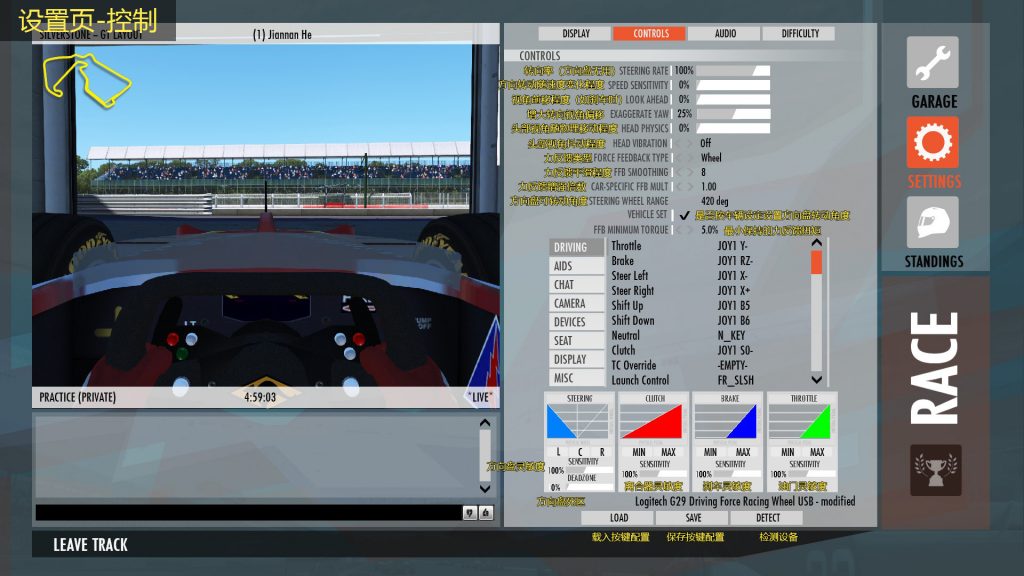The height and width of the screenshot is (576, 1024).
Task: Click the right arrow for FFB Minimum Torque
Action: (x=690, y=230)
